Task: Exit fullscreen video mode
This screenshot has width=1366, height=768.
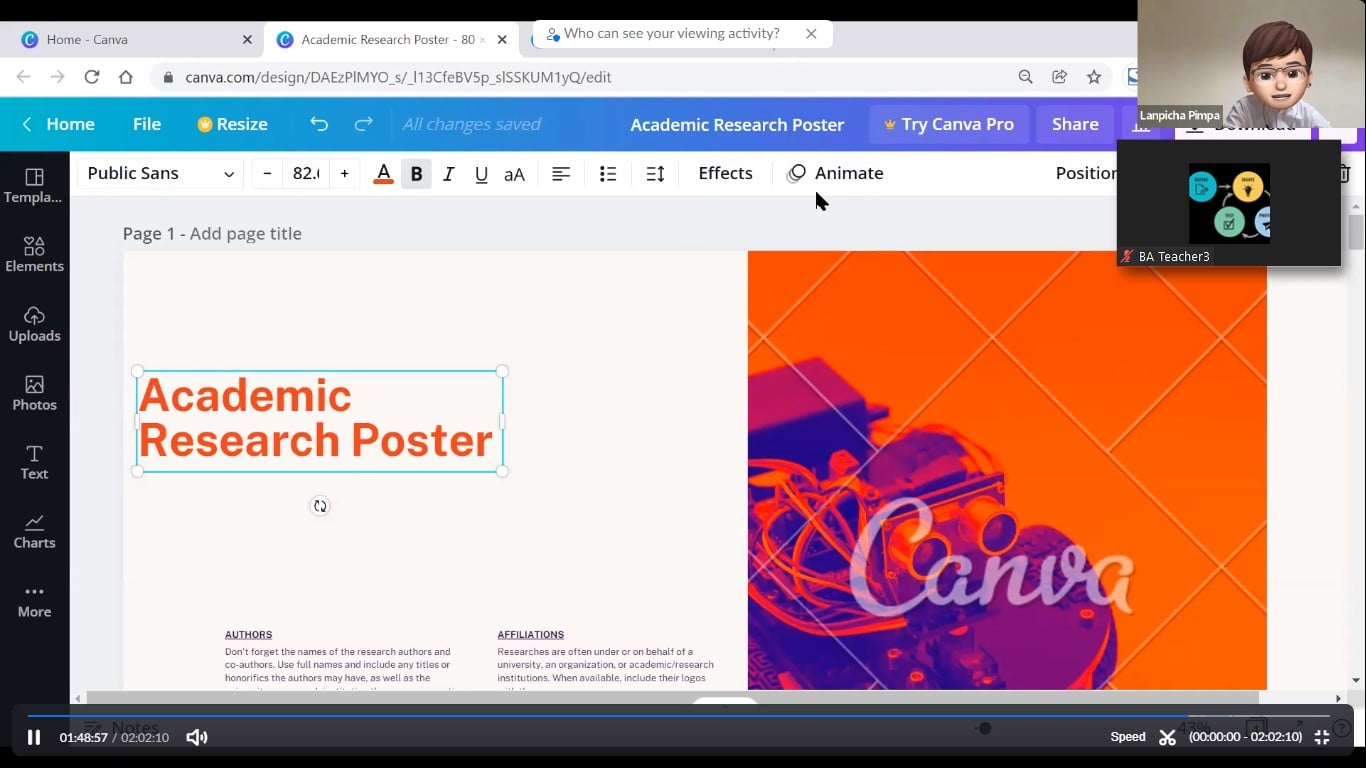Action: coord(1322,737)
